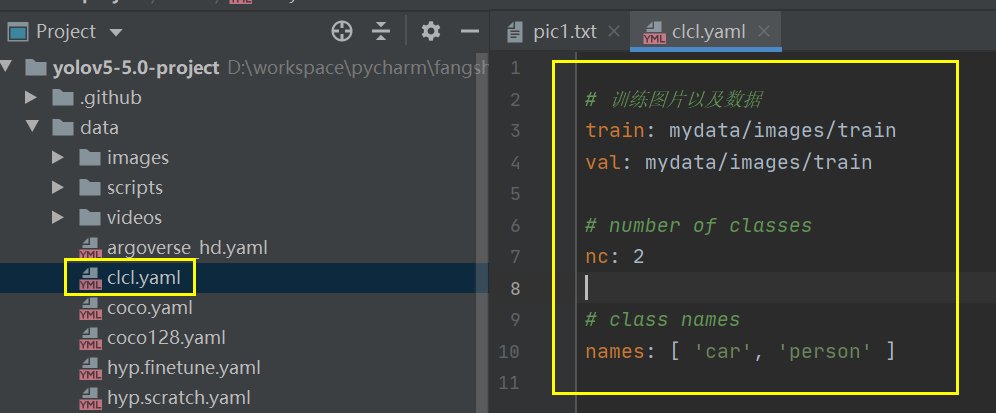Click the coco128.yaml YML file icon
This screenshot has width=996, height=413.
(x=90, y=339)
